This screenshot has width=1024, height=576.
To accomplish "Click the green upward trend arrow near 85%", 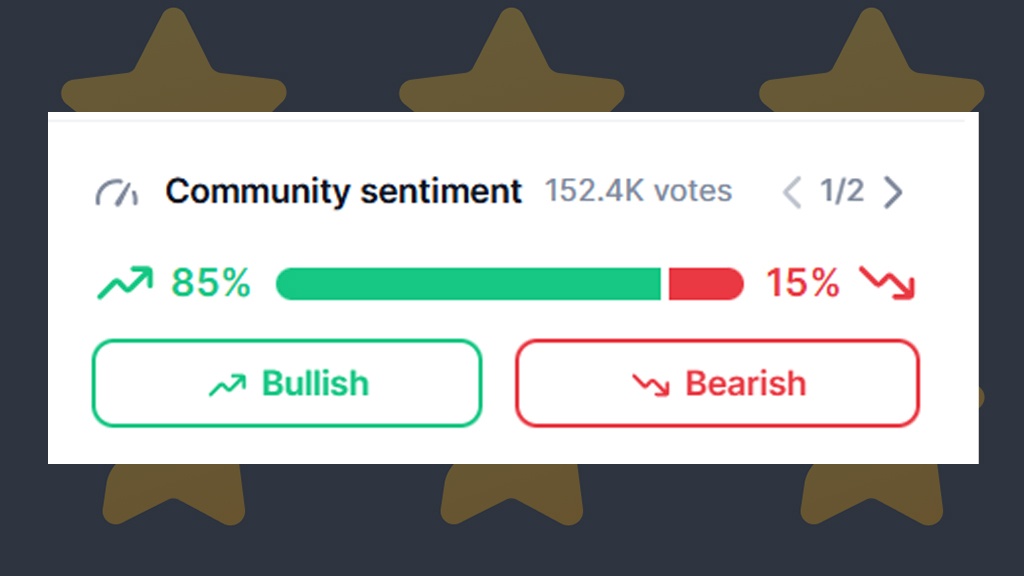I will point(124,284).
